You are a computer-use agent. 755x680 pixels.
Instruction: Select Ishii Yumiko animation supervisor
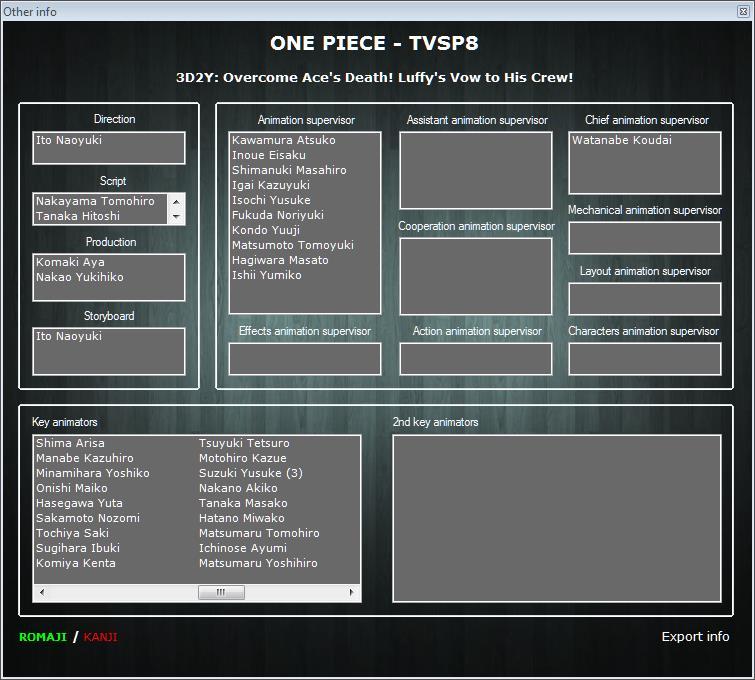267,275
